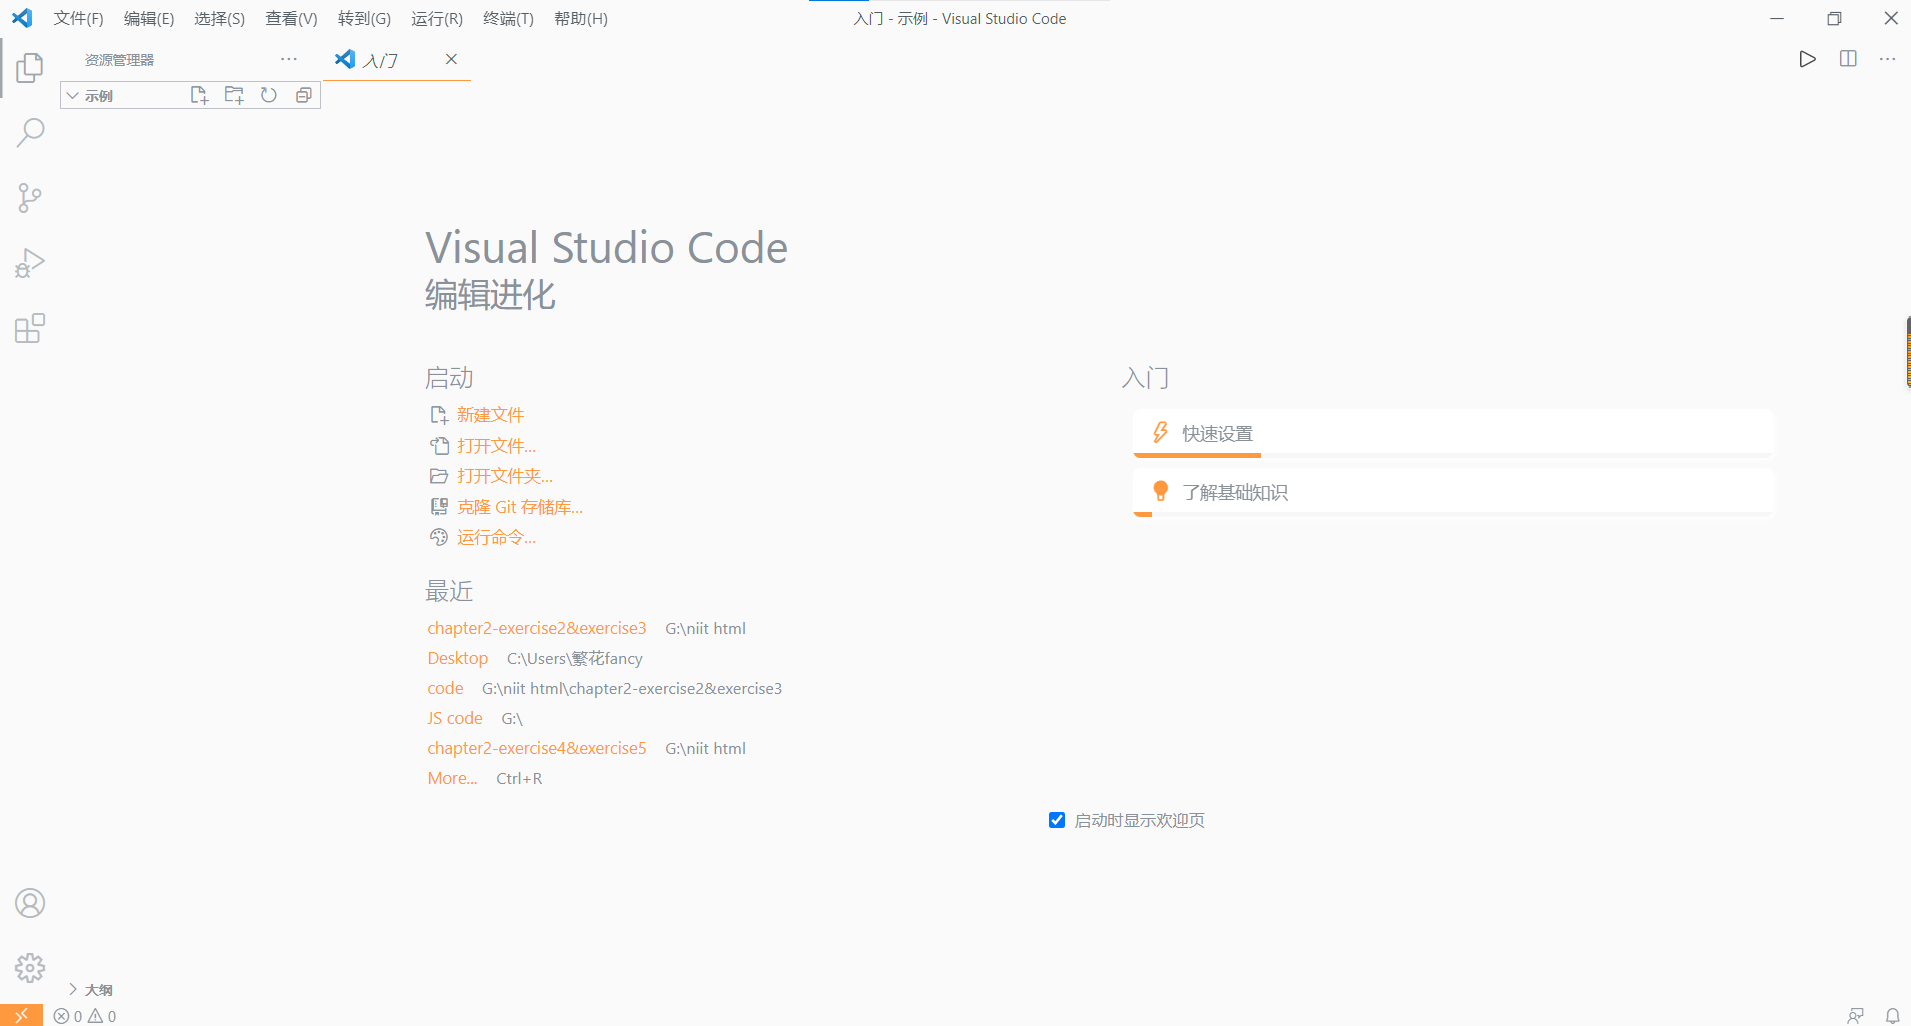
Task: Click 克隆 Git 存储库... link
Action: point(520,507)
